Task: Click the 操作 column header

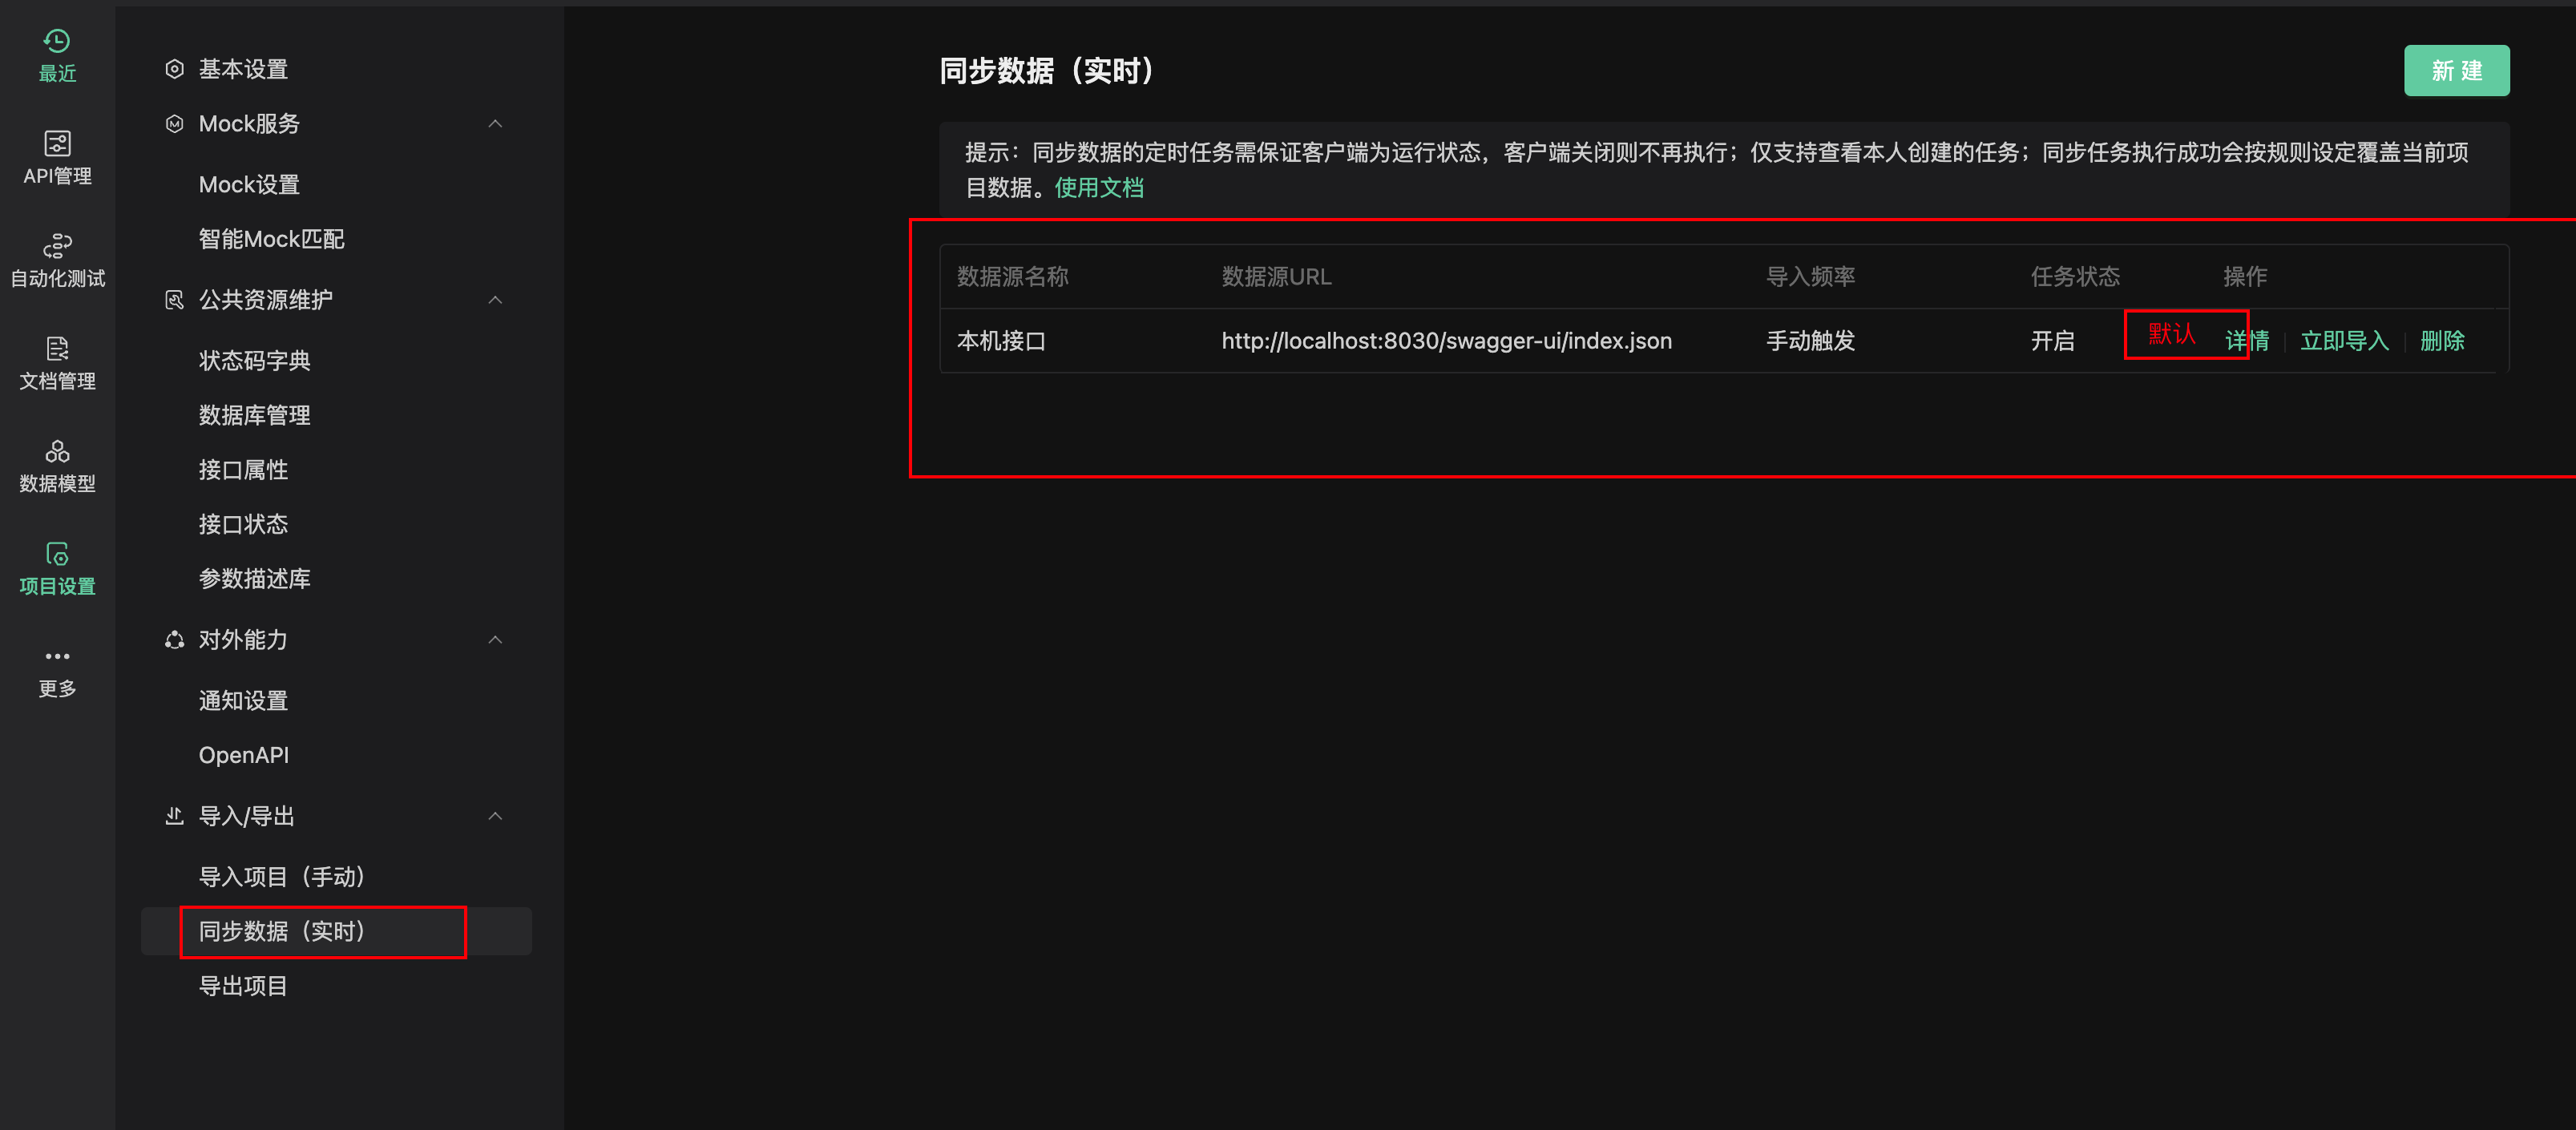Action: [2245, 277]
